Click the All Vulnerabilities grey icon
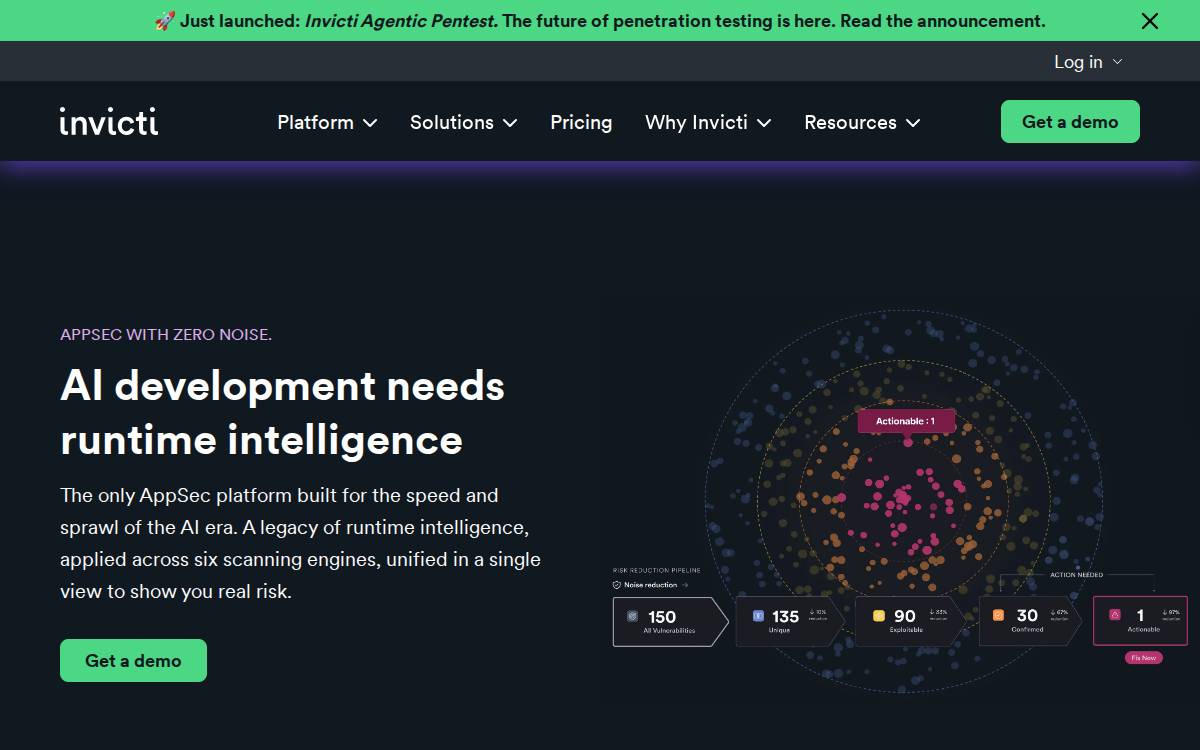 click(632, 616)
